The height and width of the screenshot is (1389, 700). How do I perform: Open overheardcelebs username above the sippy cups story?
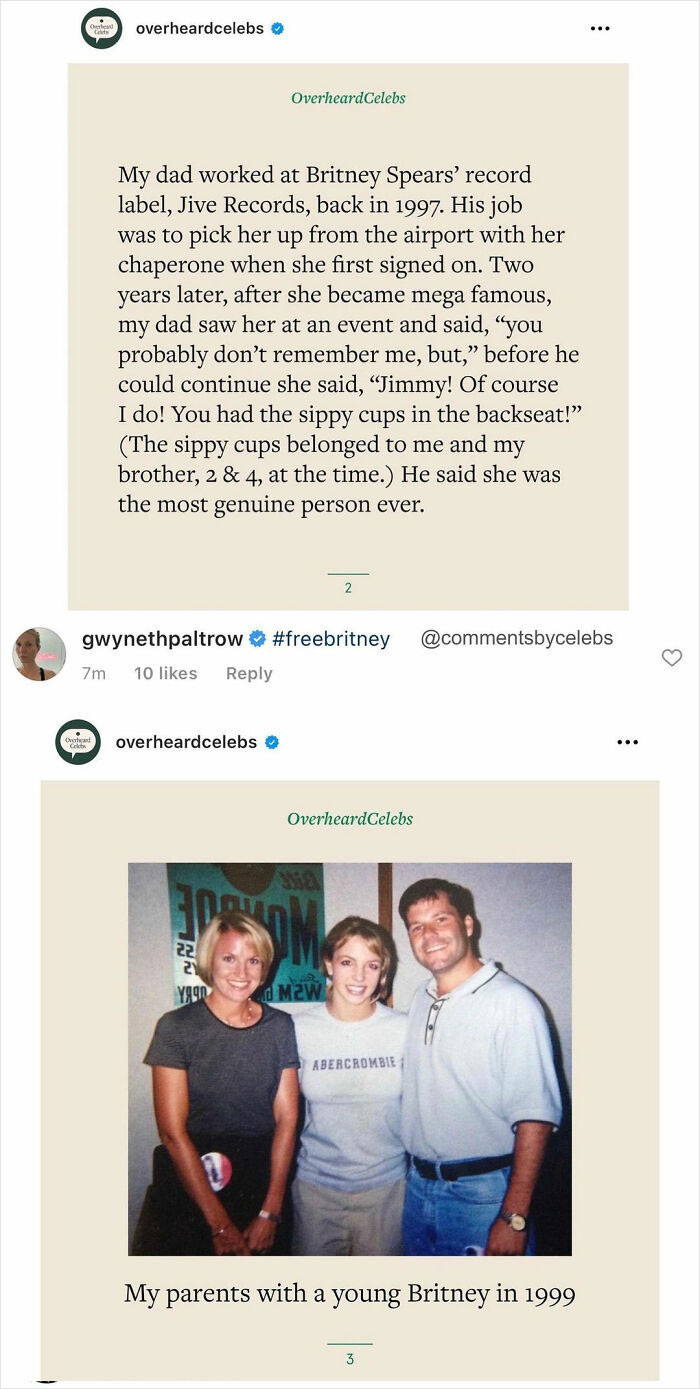(200, 29)
